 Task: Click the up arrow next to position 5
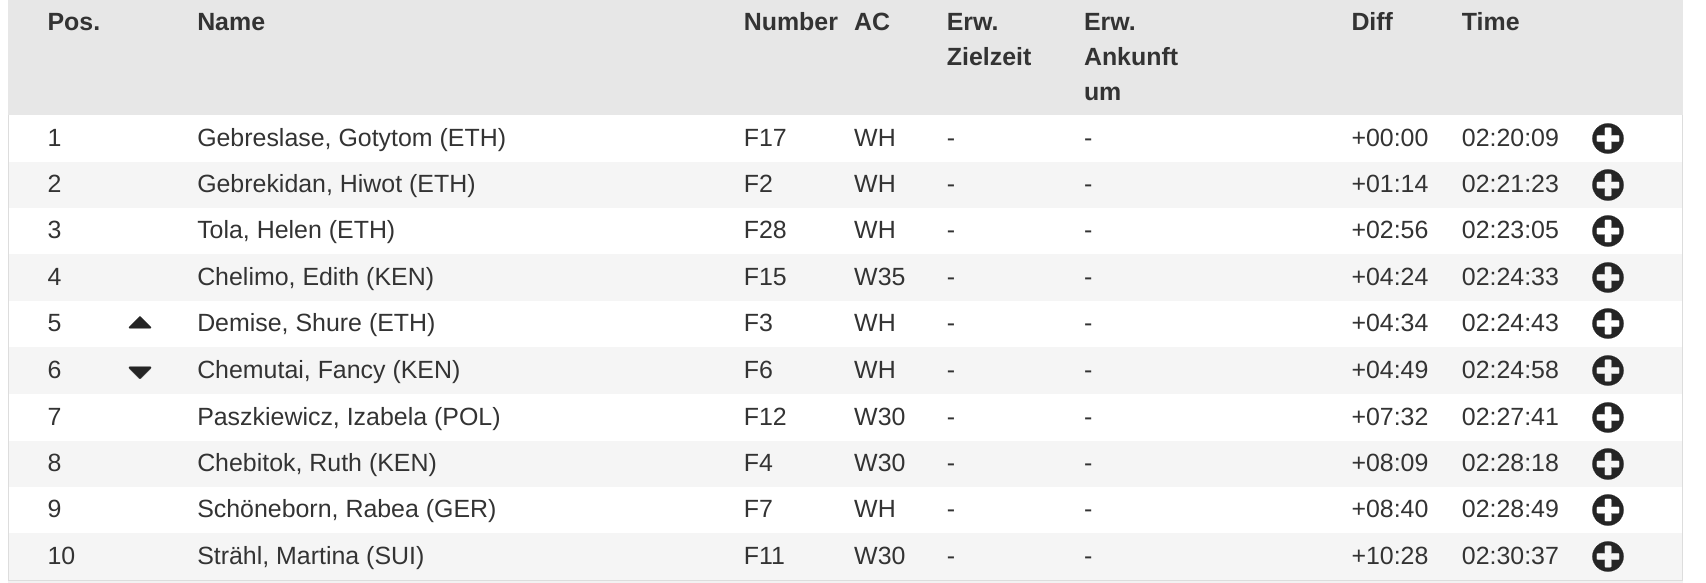(x=140, y=323)
